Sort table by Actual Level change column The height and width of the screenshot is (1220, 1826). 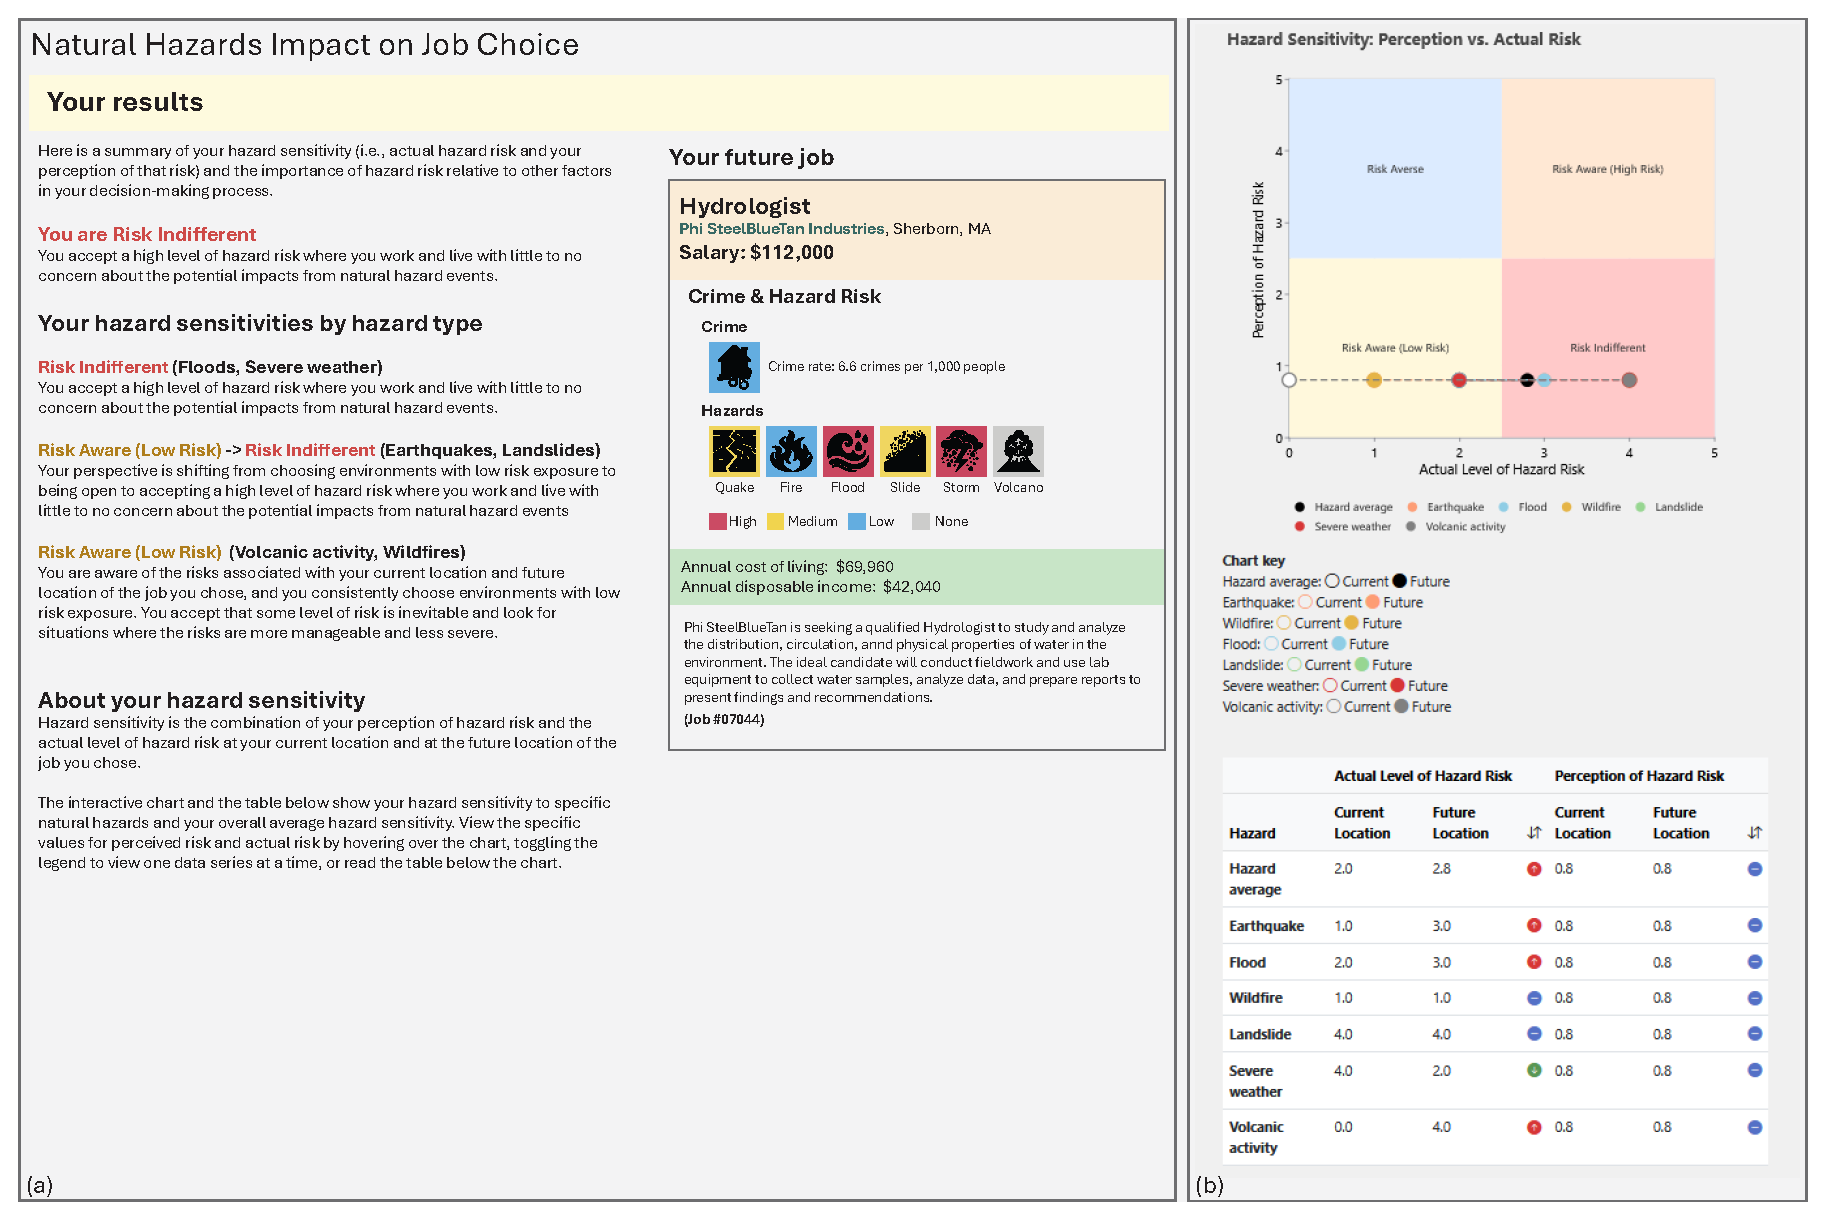tap(1534, 833)
